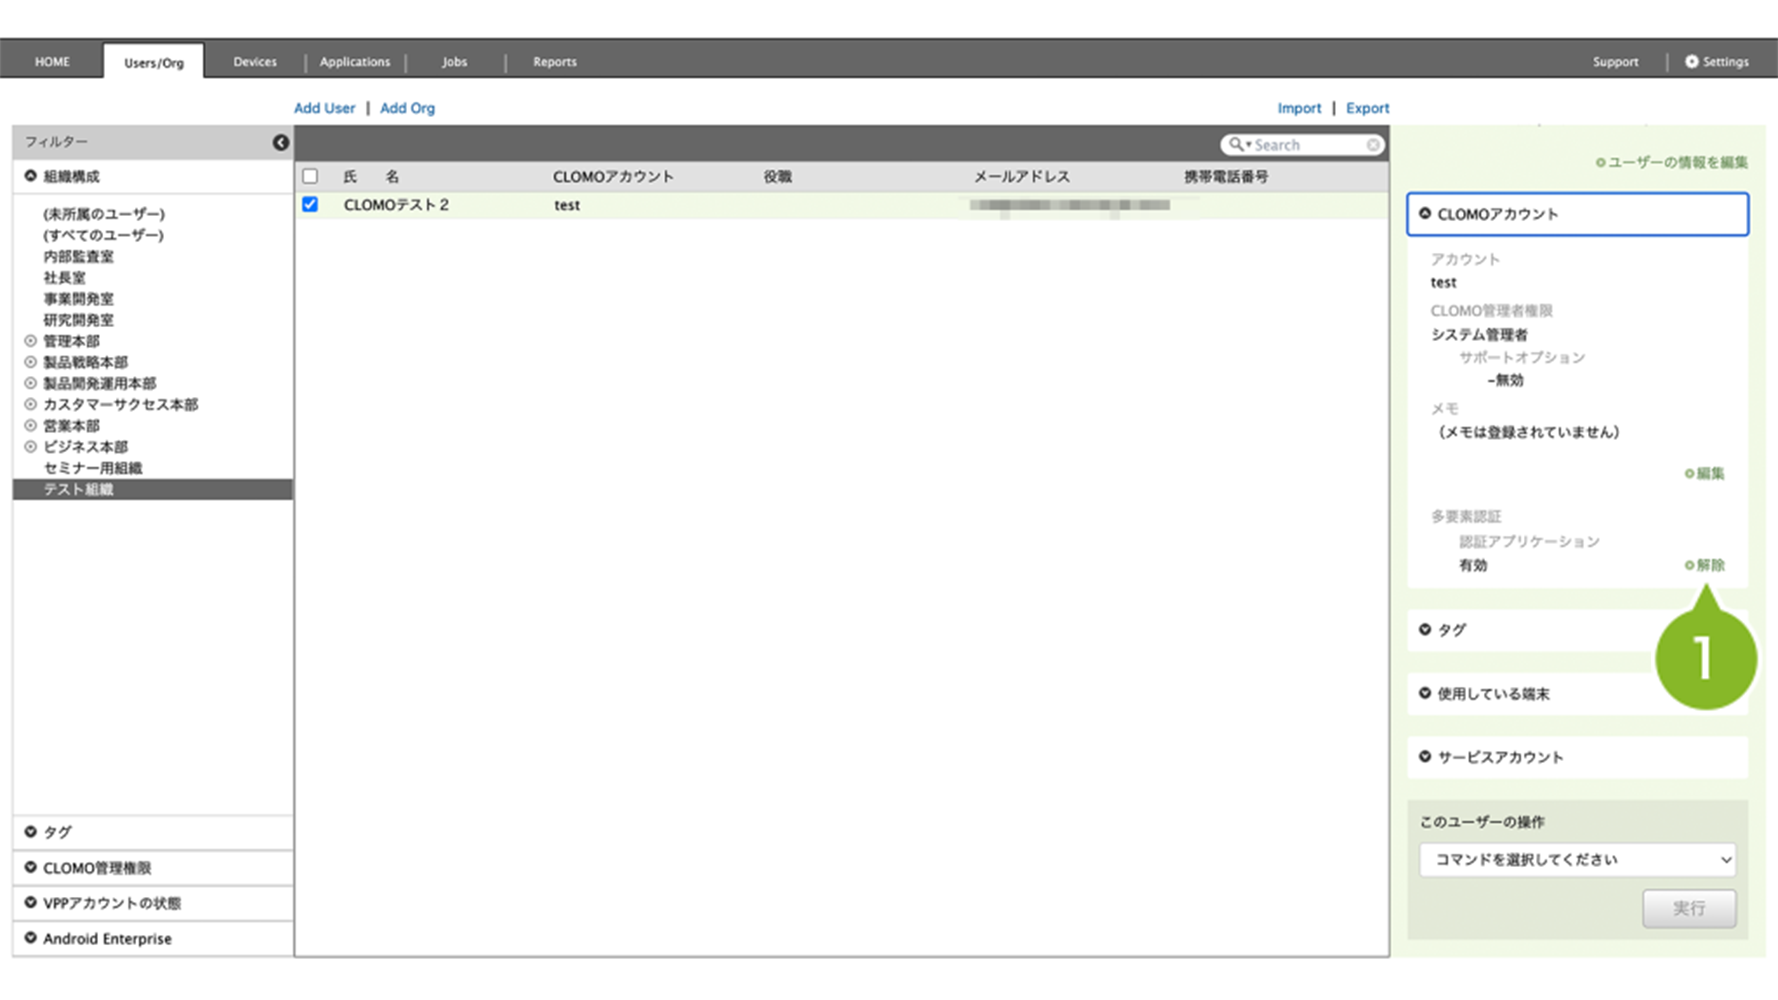1778x1000 pixels.
Task: Click 解除 to remove multi-factor authentication
Action: point(1705,565)
